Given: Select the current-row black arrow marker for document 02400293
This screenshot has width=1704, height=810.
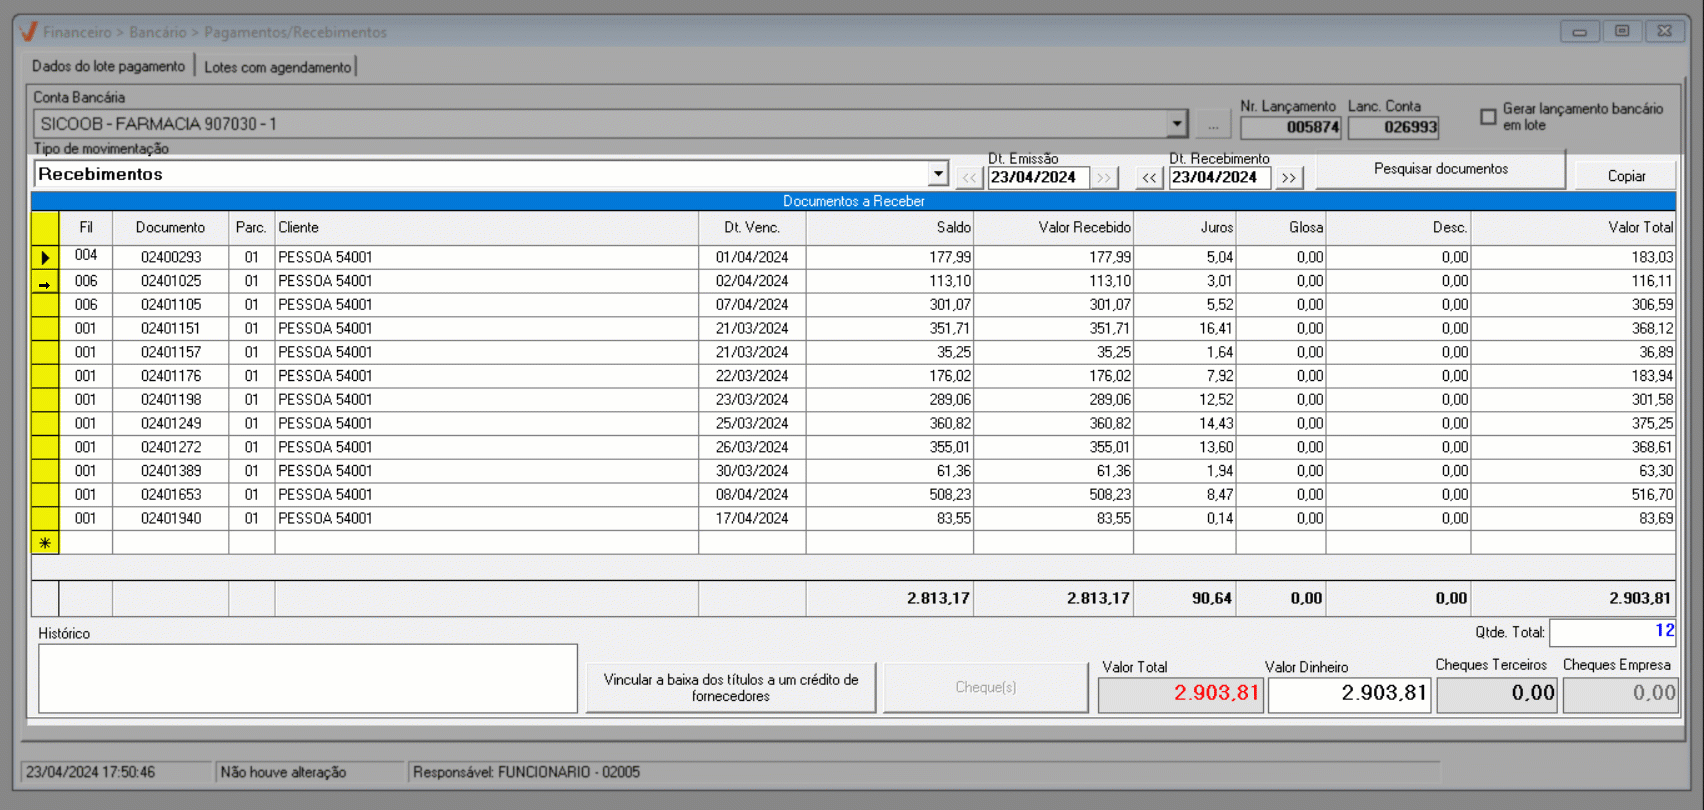Looking at the screenshot, I should point(45,258).
